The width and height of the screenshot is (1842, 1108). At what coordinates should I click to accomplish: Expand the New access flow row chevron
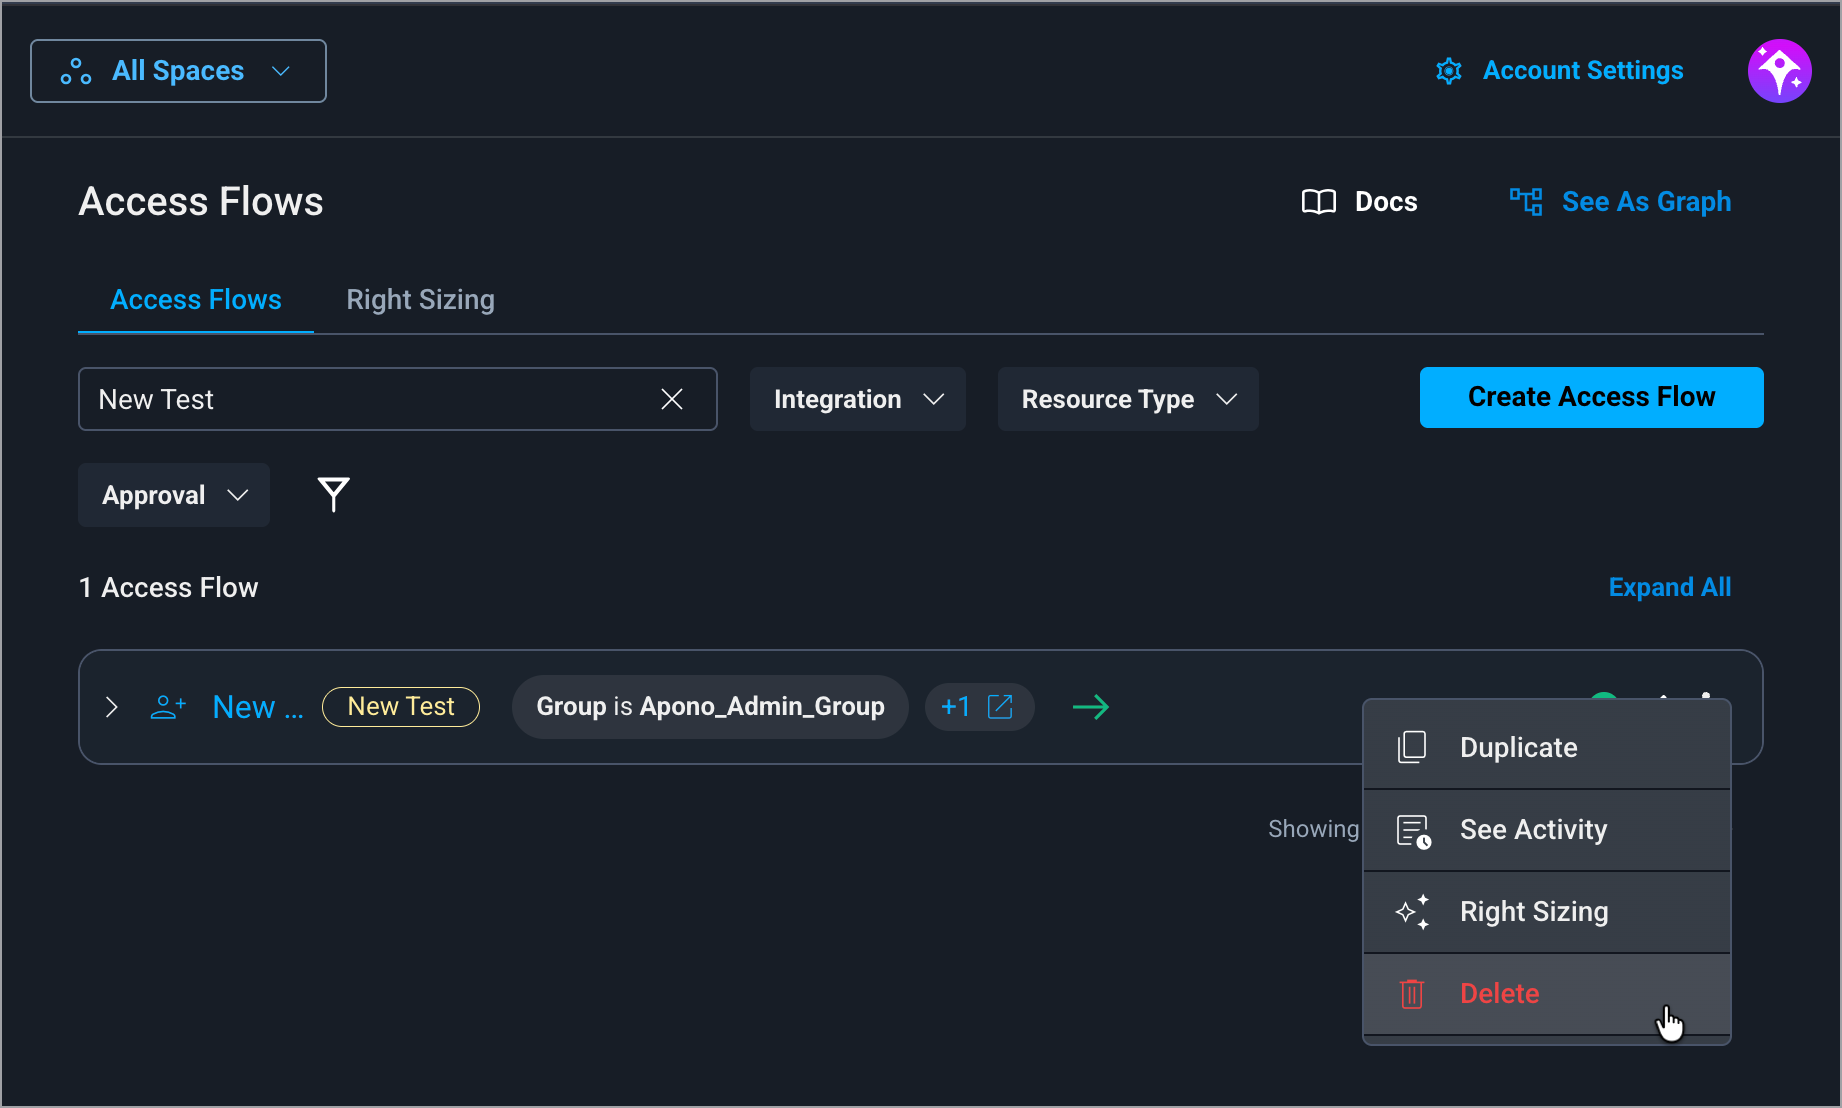click(111, 707)
